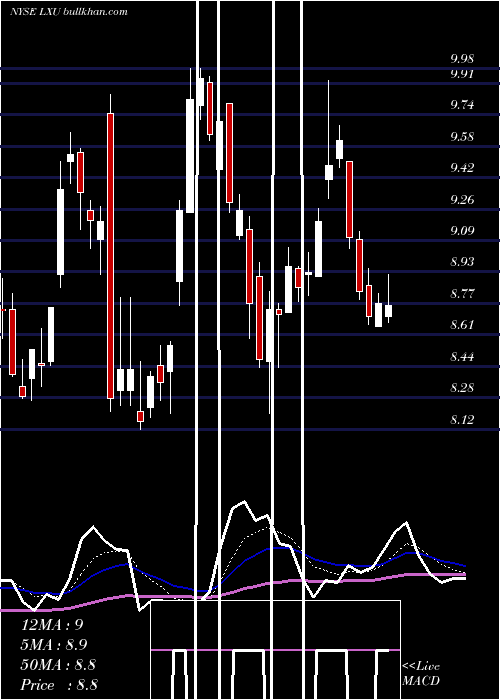
Task: Click the 9.58 price level label
Action: (x=462, y=137)
